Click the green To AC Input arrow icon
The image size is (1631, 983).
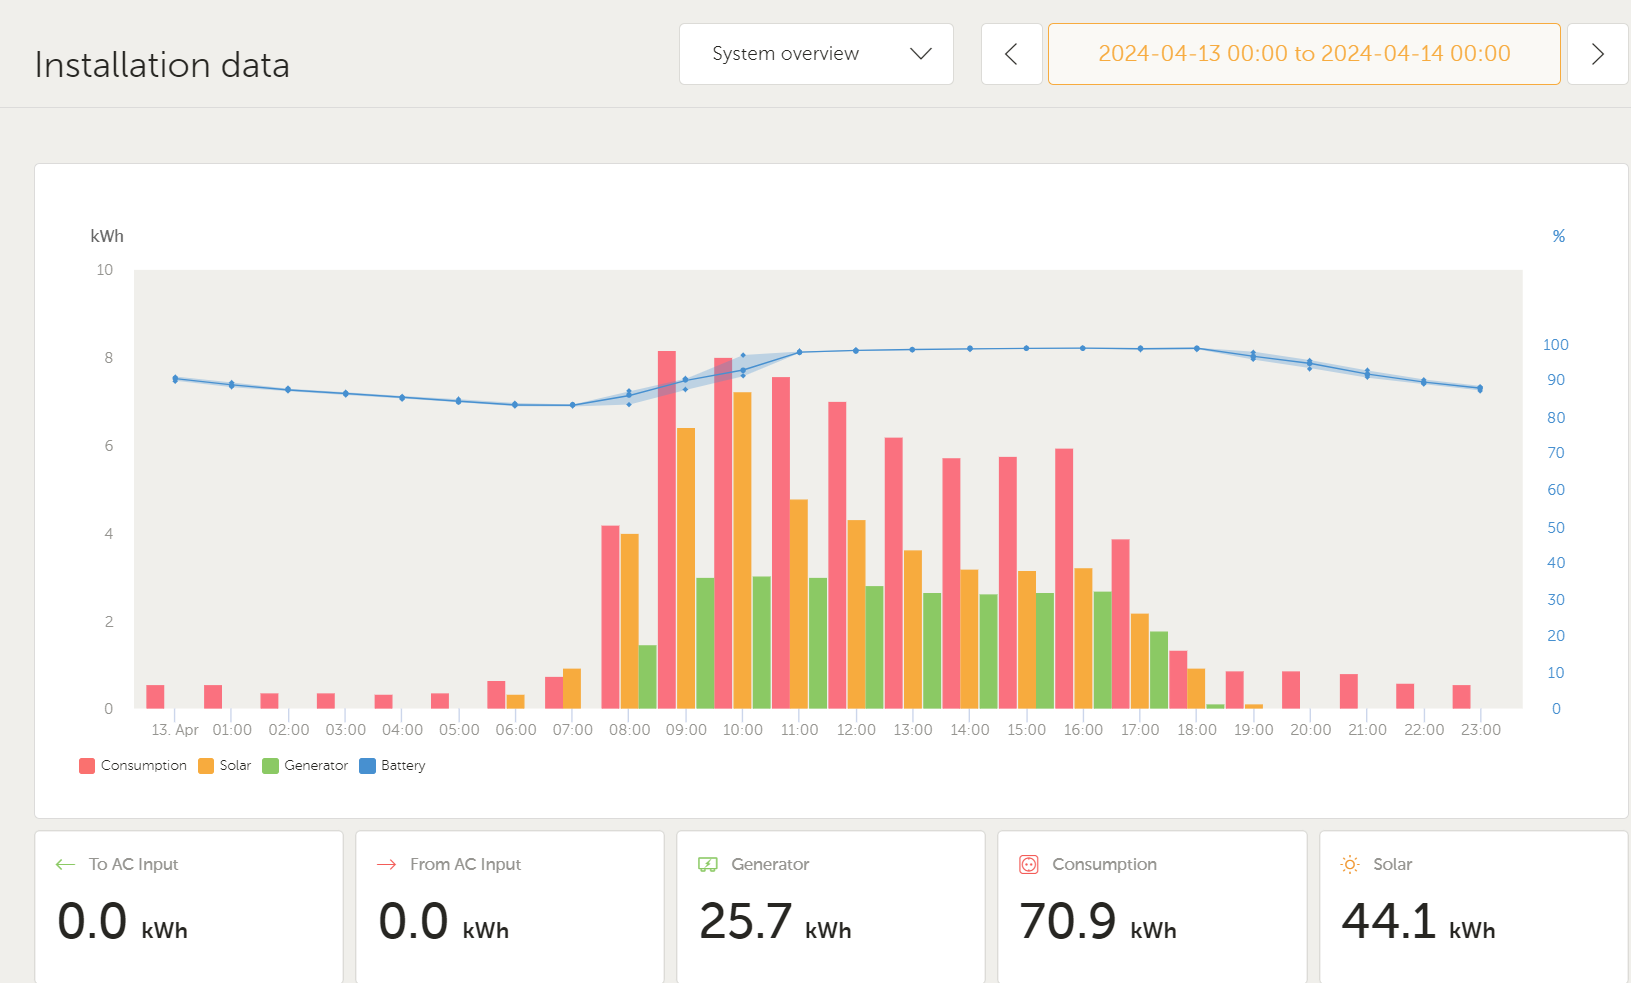coord(66,865)
